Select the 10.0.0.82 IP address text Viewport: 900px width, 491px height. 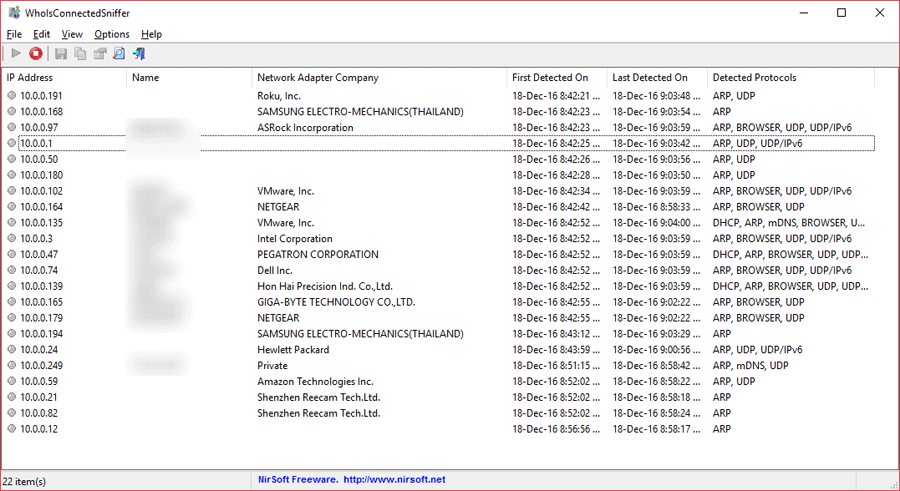tap(39, 413)
